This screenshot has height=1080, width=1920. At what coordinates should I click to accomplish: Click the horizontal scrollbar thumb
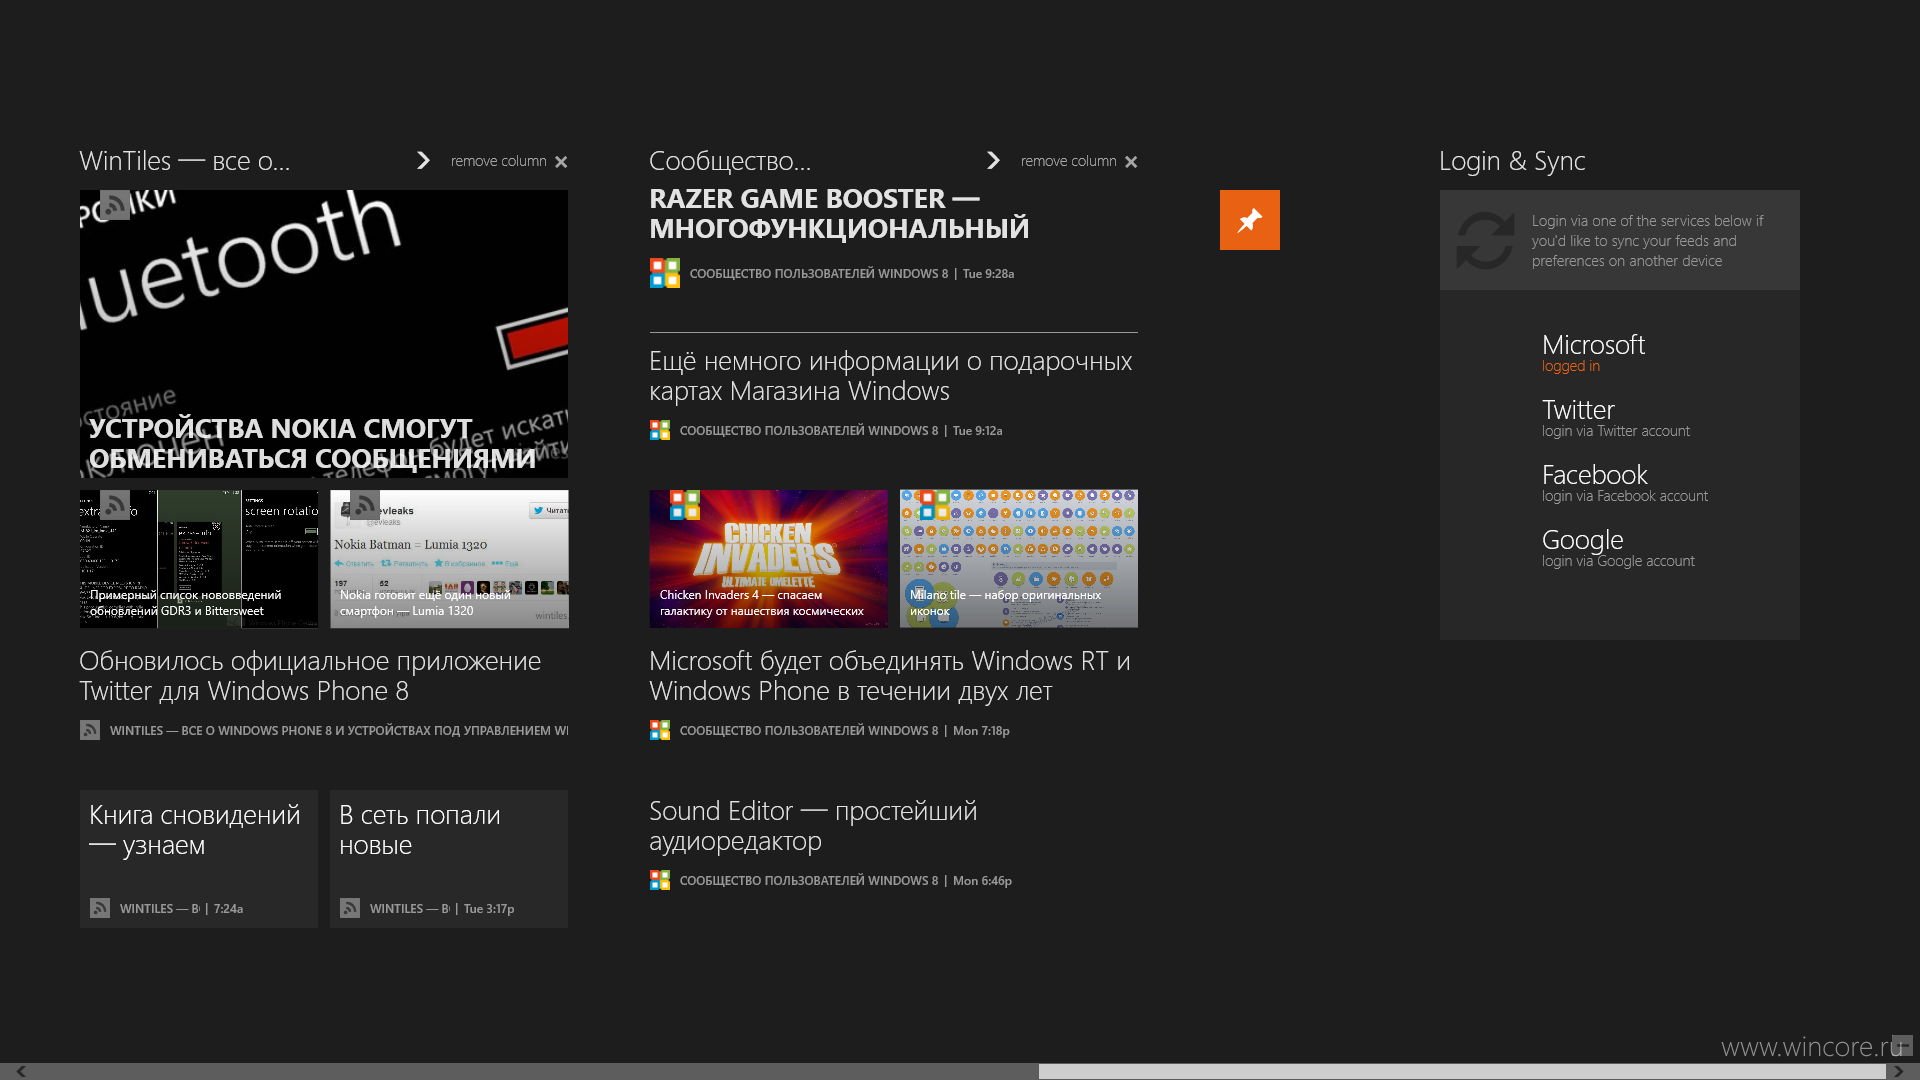(1461, 1071)
